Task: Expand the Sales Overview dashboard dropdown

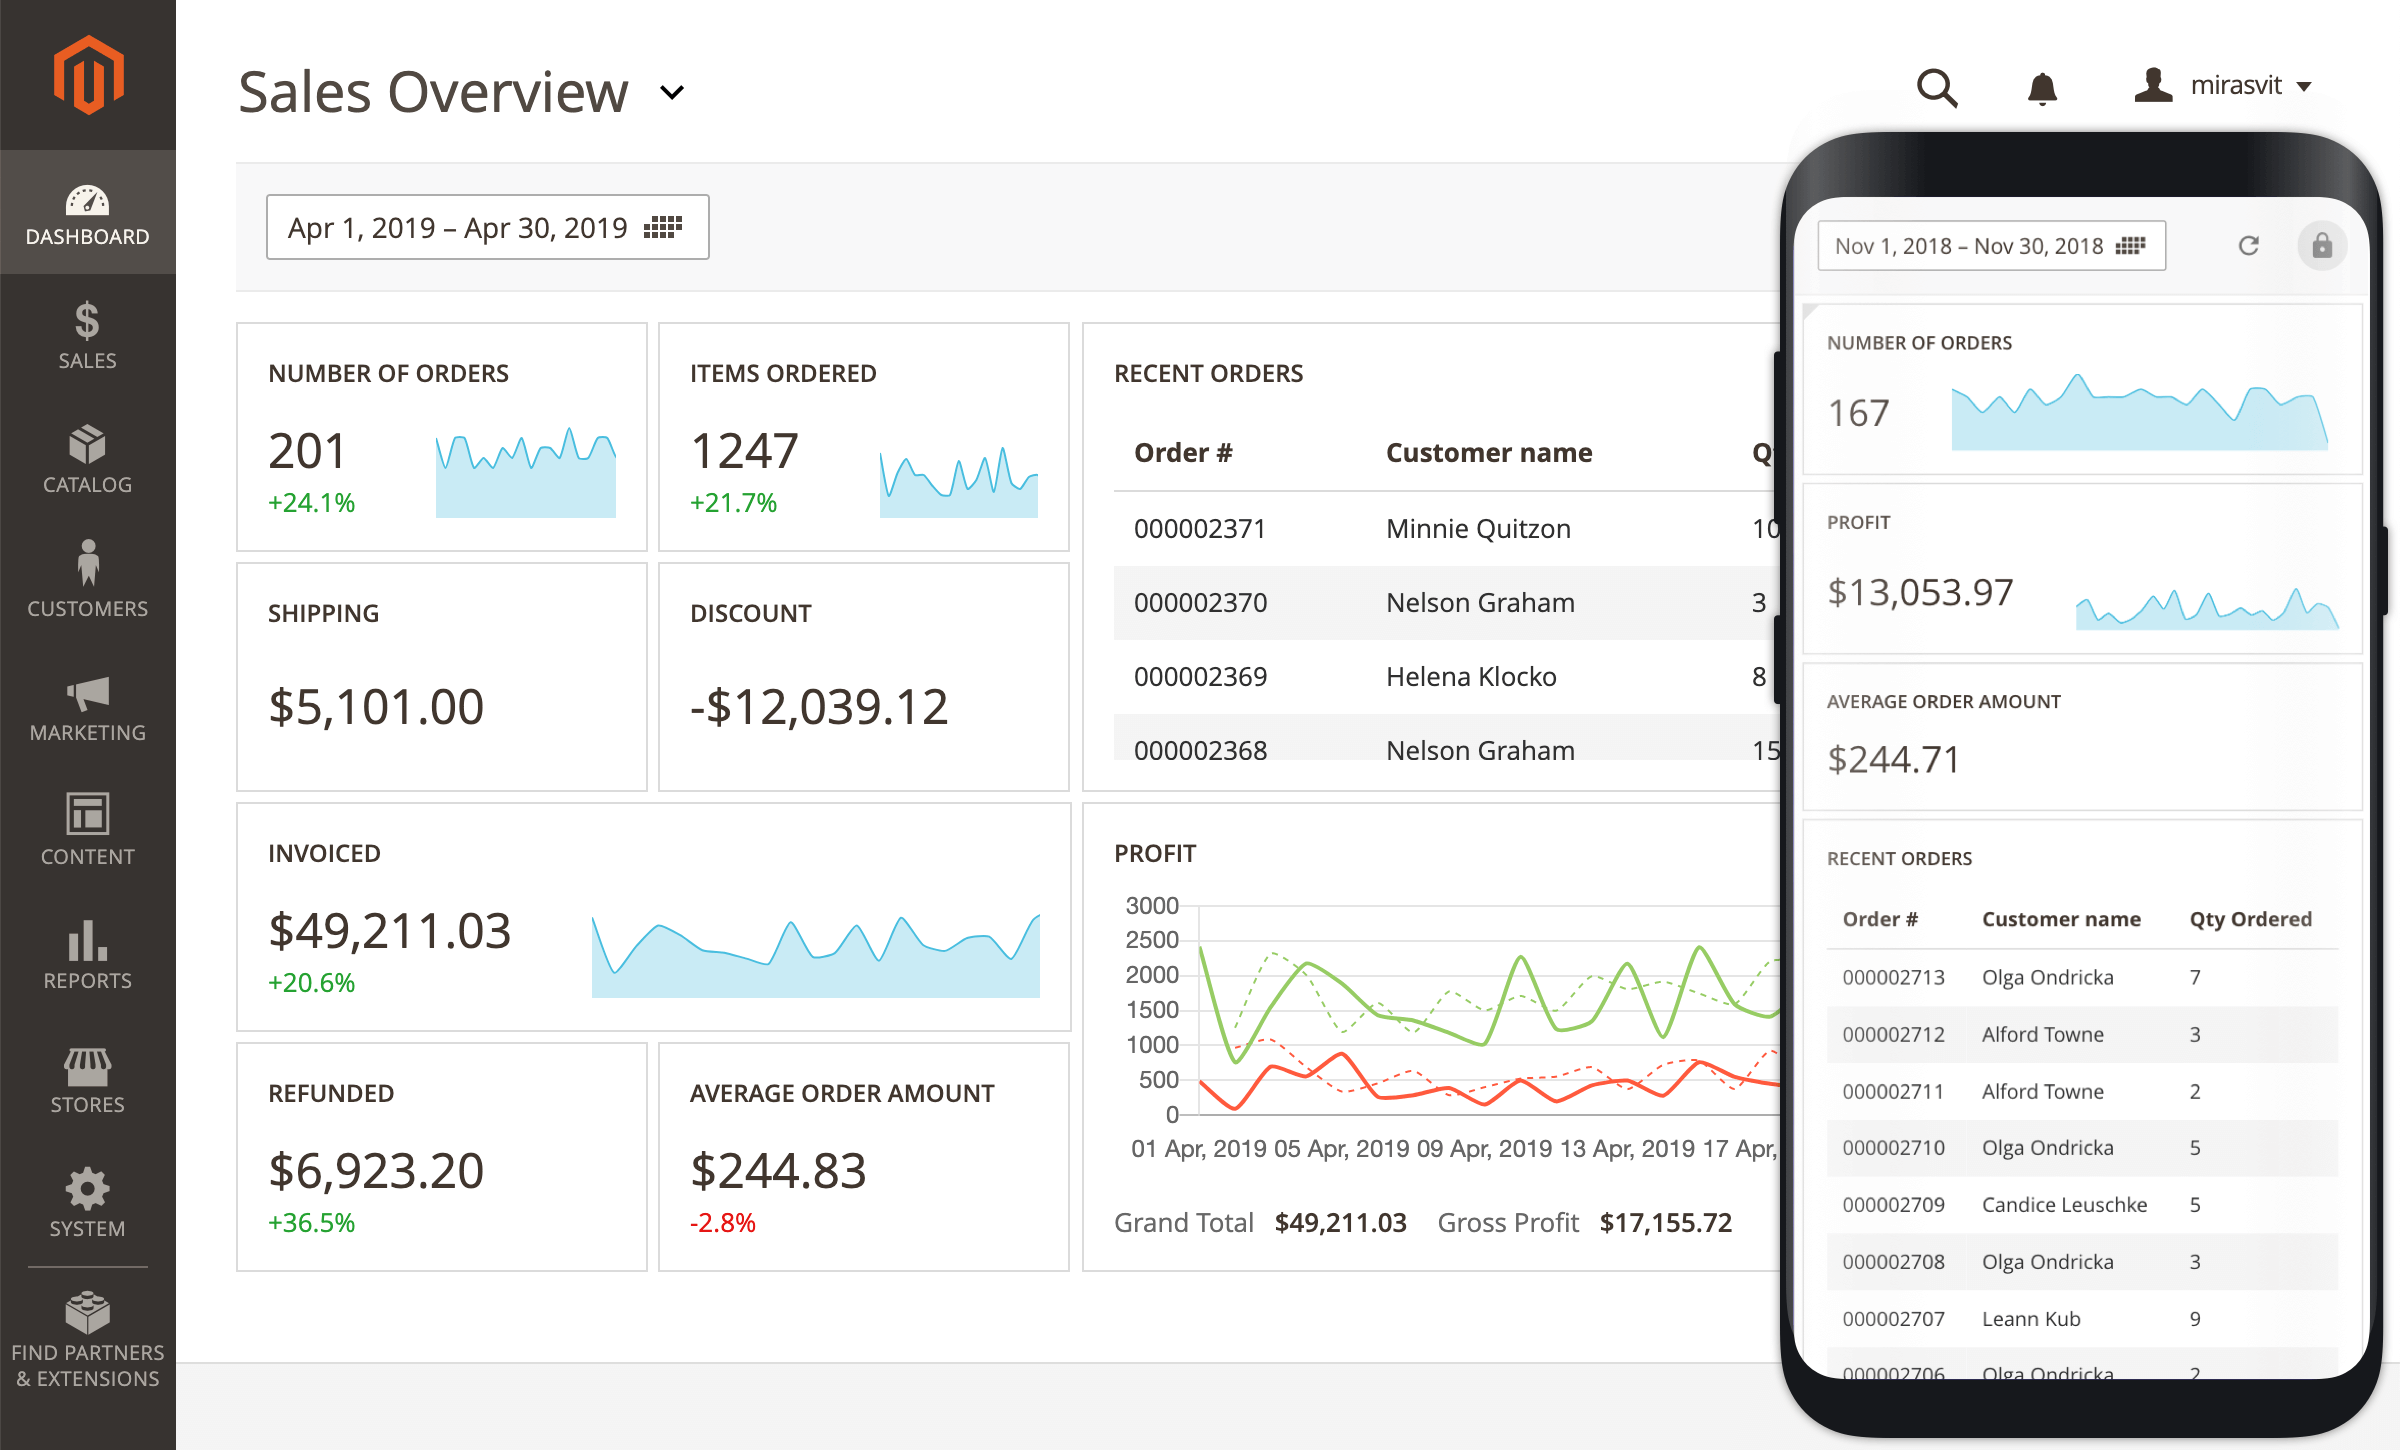Action: click(673, 93)
